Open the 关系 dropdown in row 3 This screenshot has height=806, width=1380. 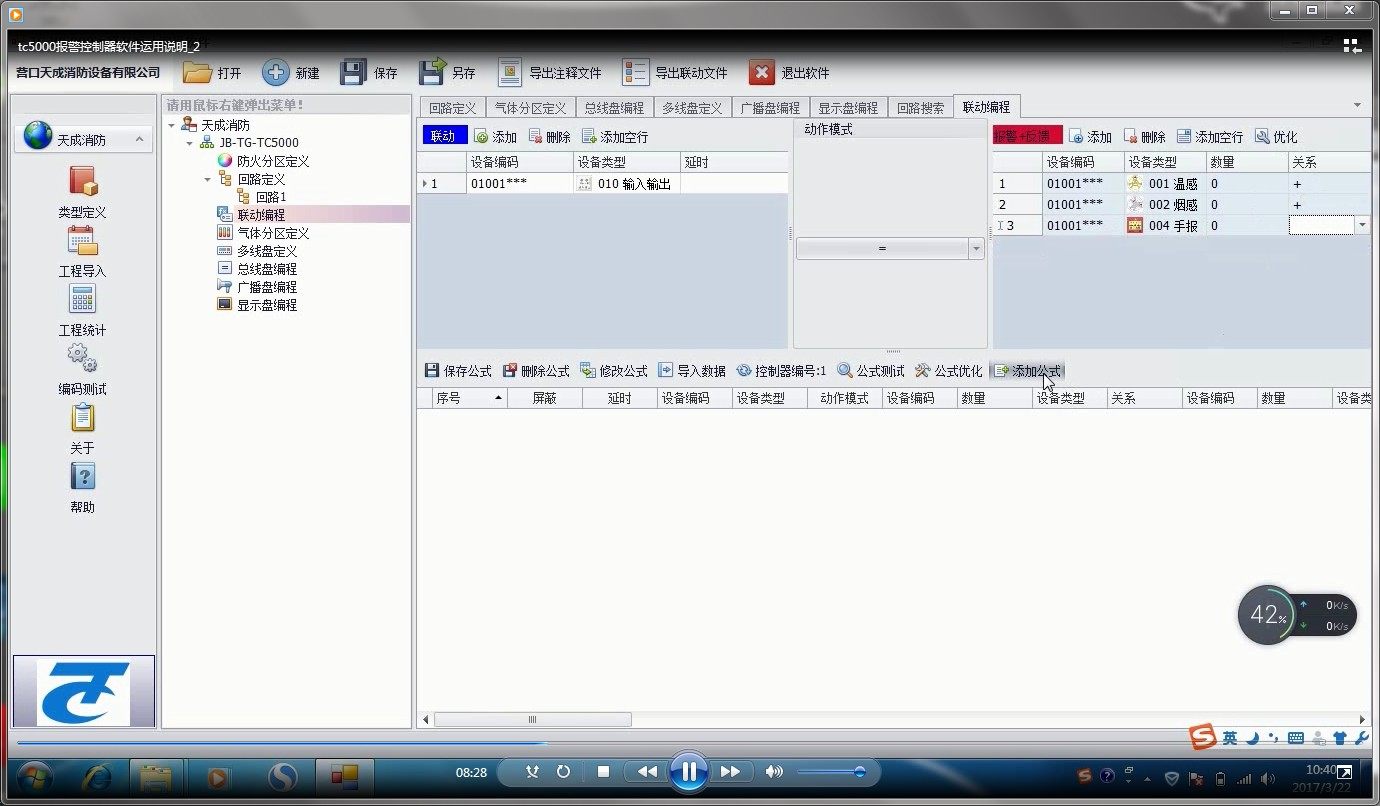click(1362, 226)
